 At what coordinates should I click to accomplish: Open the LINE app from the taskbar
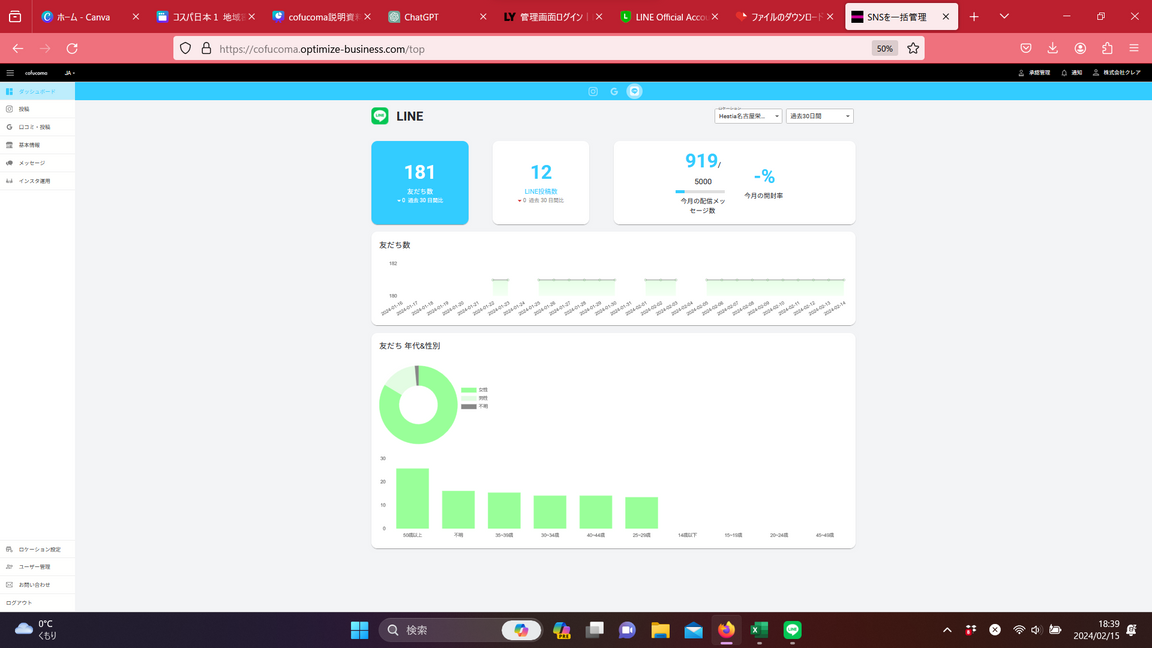[x=792, y=630]
